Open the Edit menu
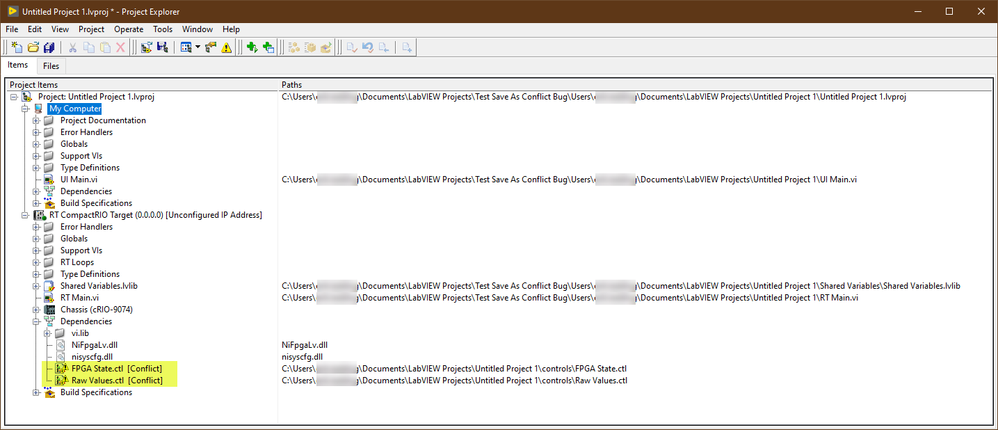The width and height of the screenshot is (998, 430). [x=34, y=29]
